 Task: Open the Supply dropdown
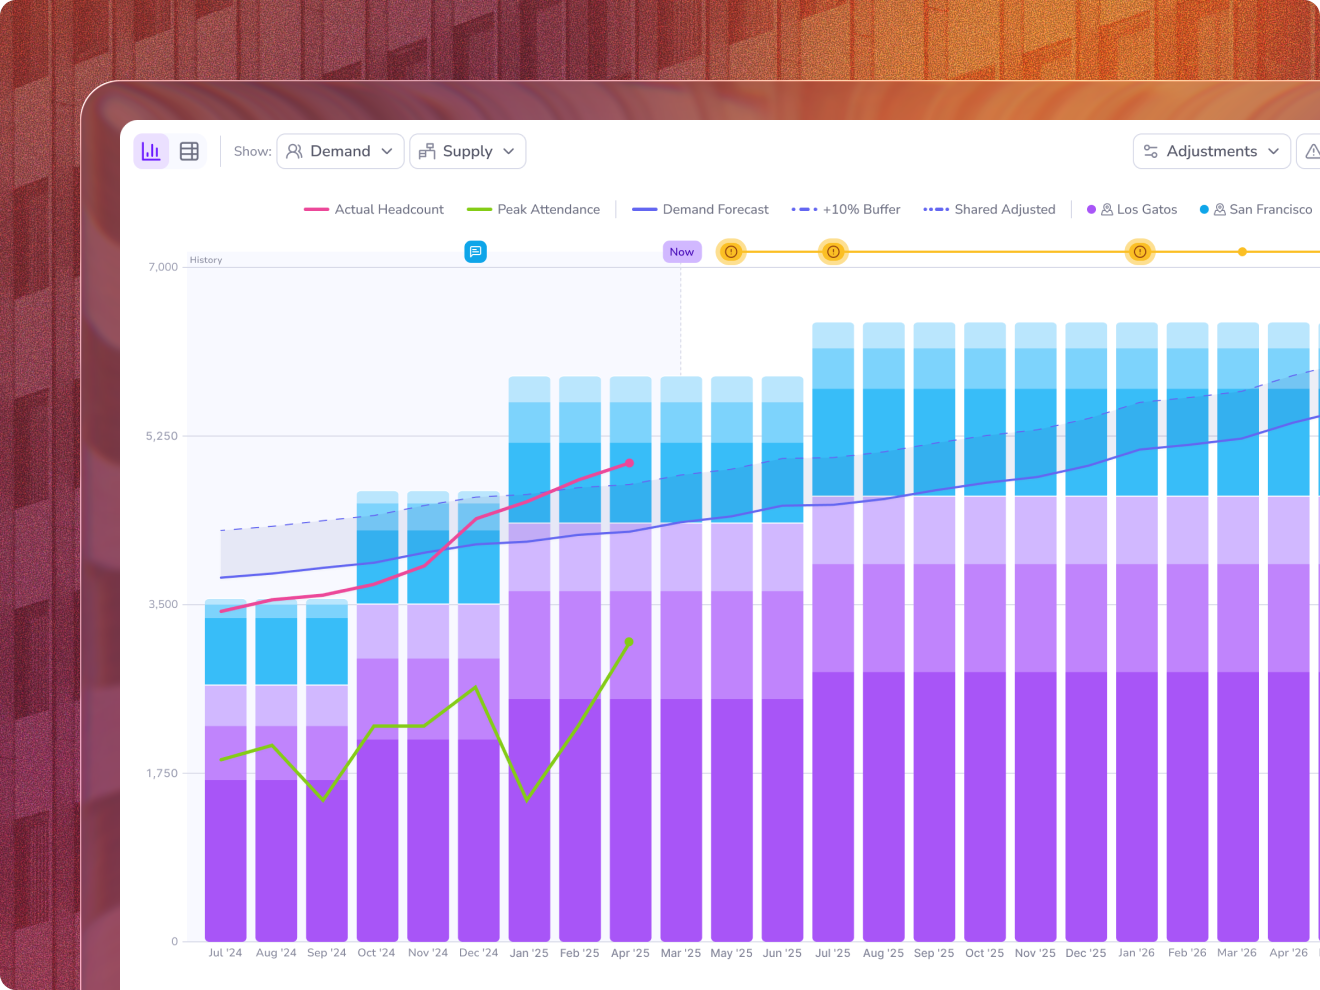pyautogui.click(x=467, y=151)
